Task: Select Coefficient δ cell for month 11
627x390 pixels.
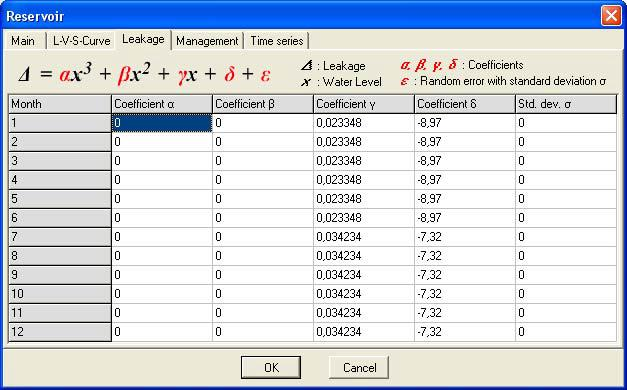Action: [465, 313]
